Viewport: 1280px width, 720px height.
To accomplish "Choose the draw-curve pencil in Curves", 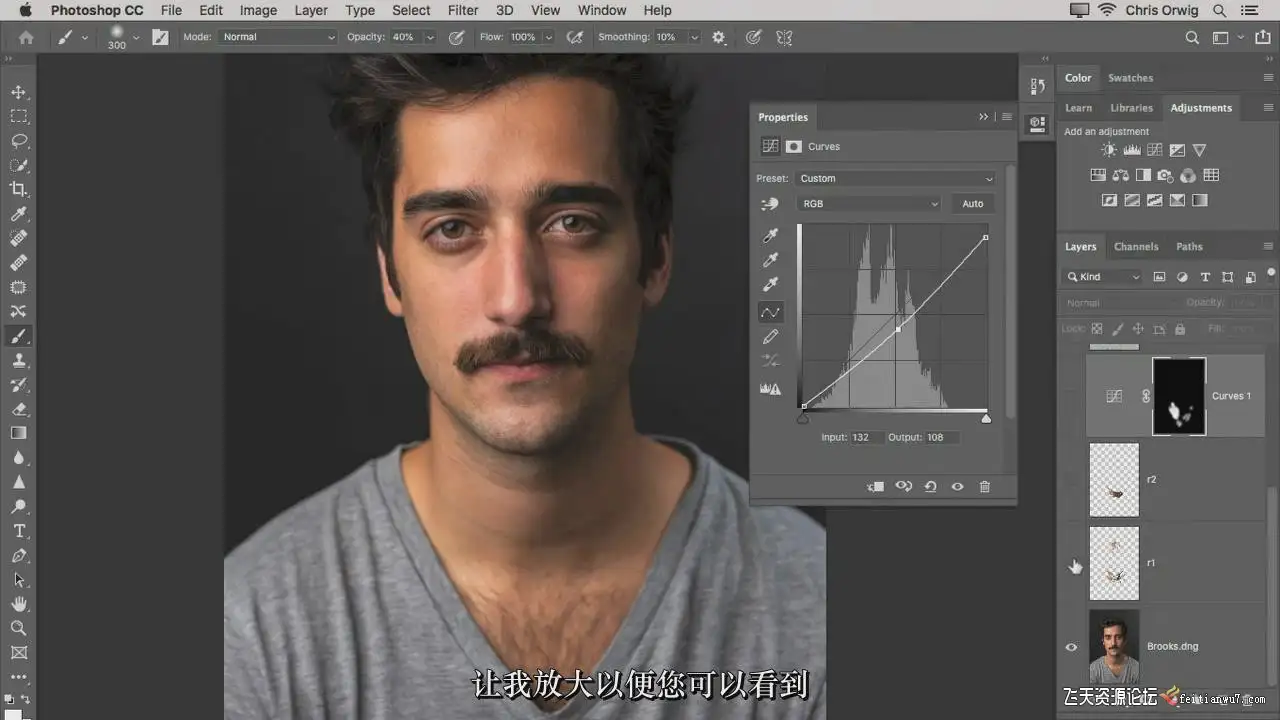I will pos(770,337).
